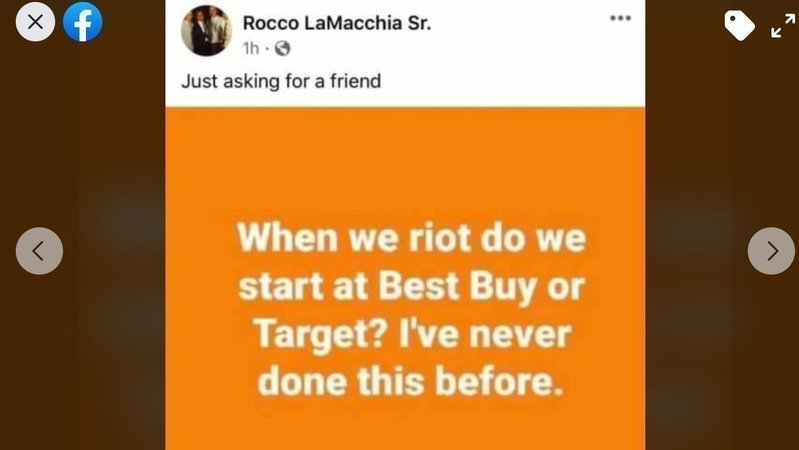Go to Facebook home via logo

[x=83, y=22]
